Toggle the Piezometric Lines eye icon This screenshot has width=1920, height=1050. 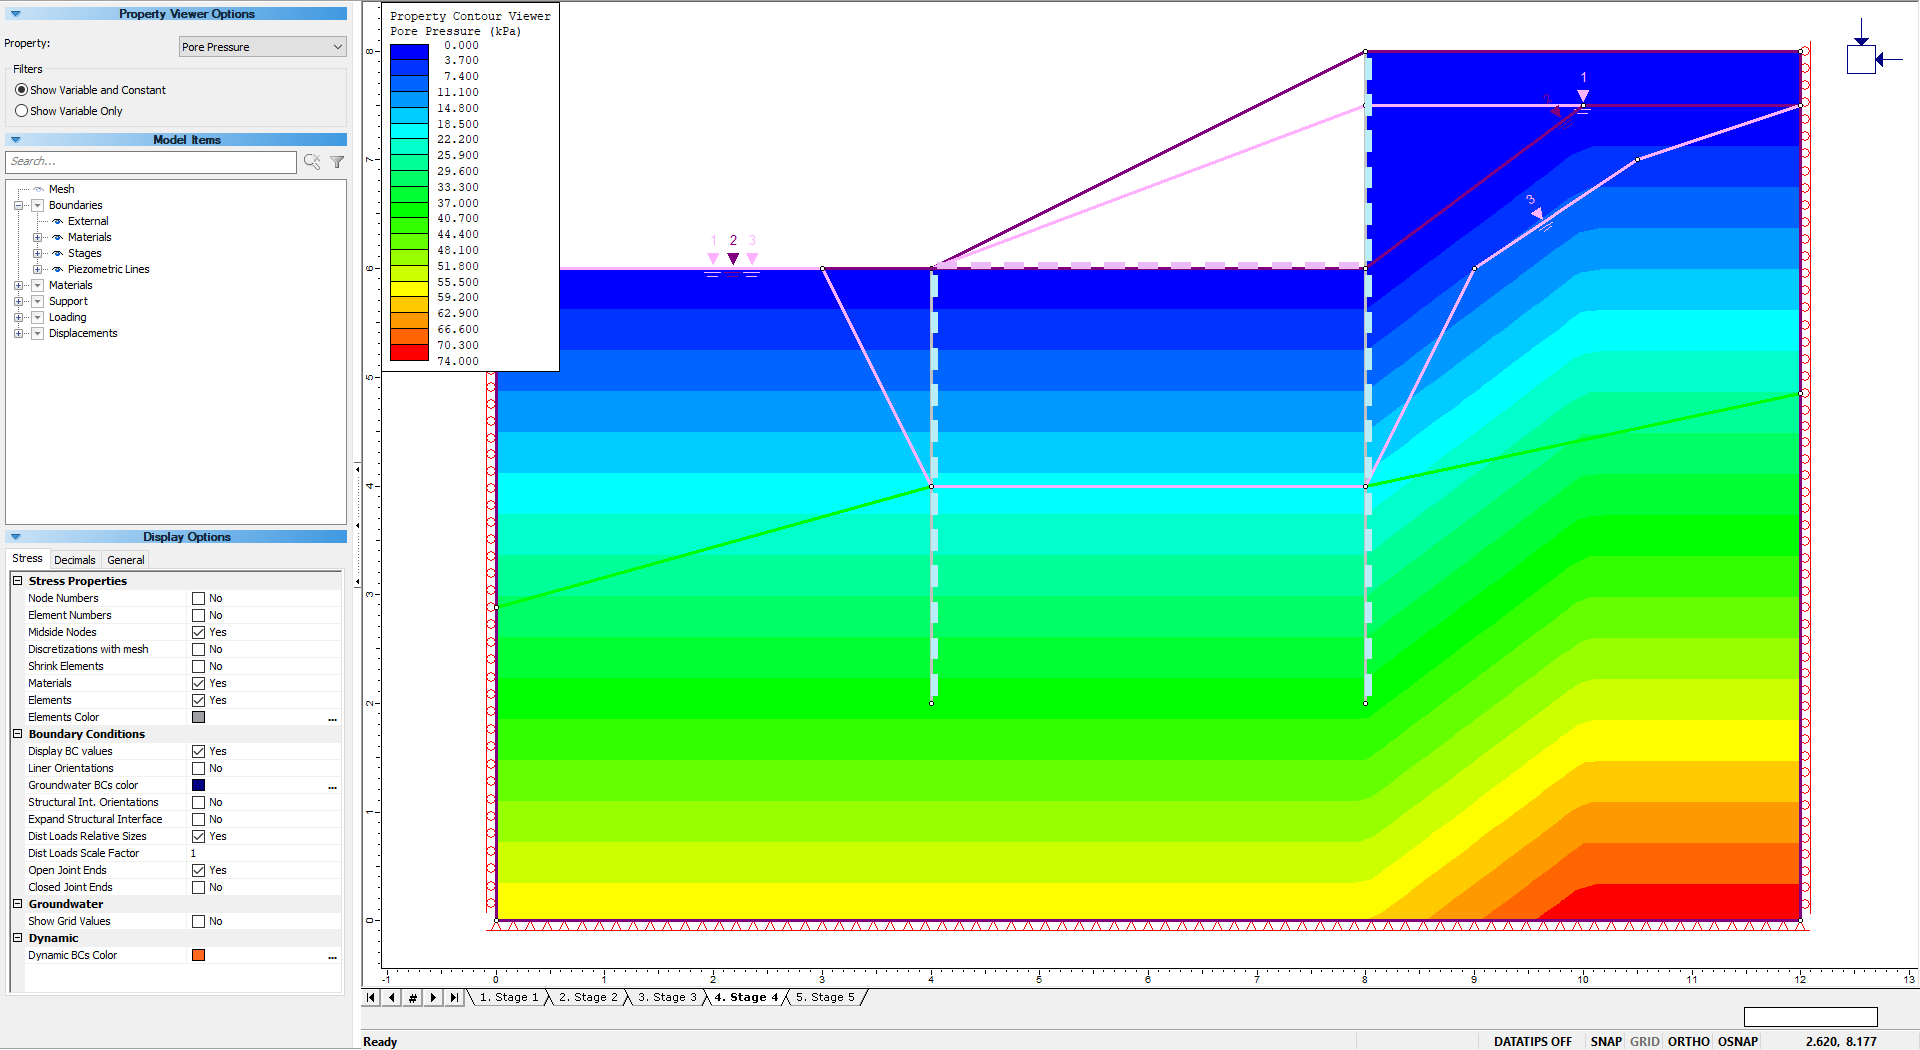pyautogui.click(x=58, y=269)
